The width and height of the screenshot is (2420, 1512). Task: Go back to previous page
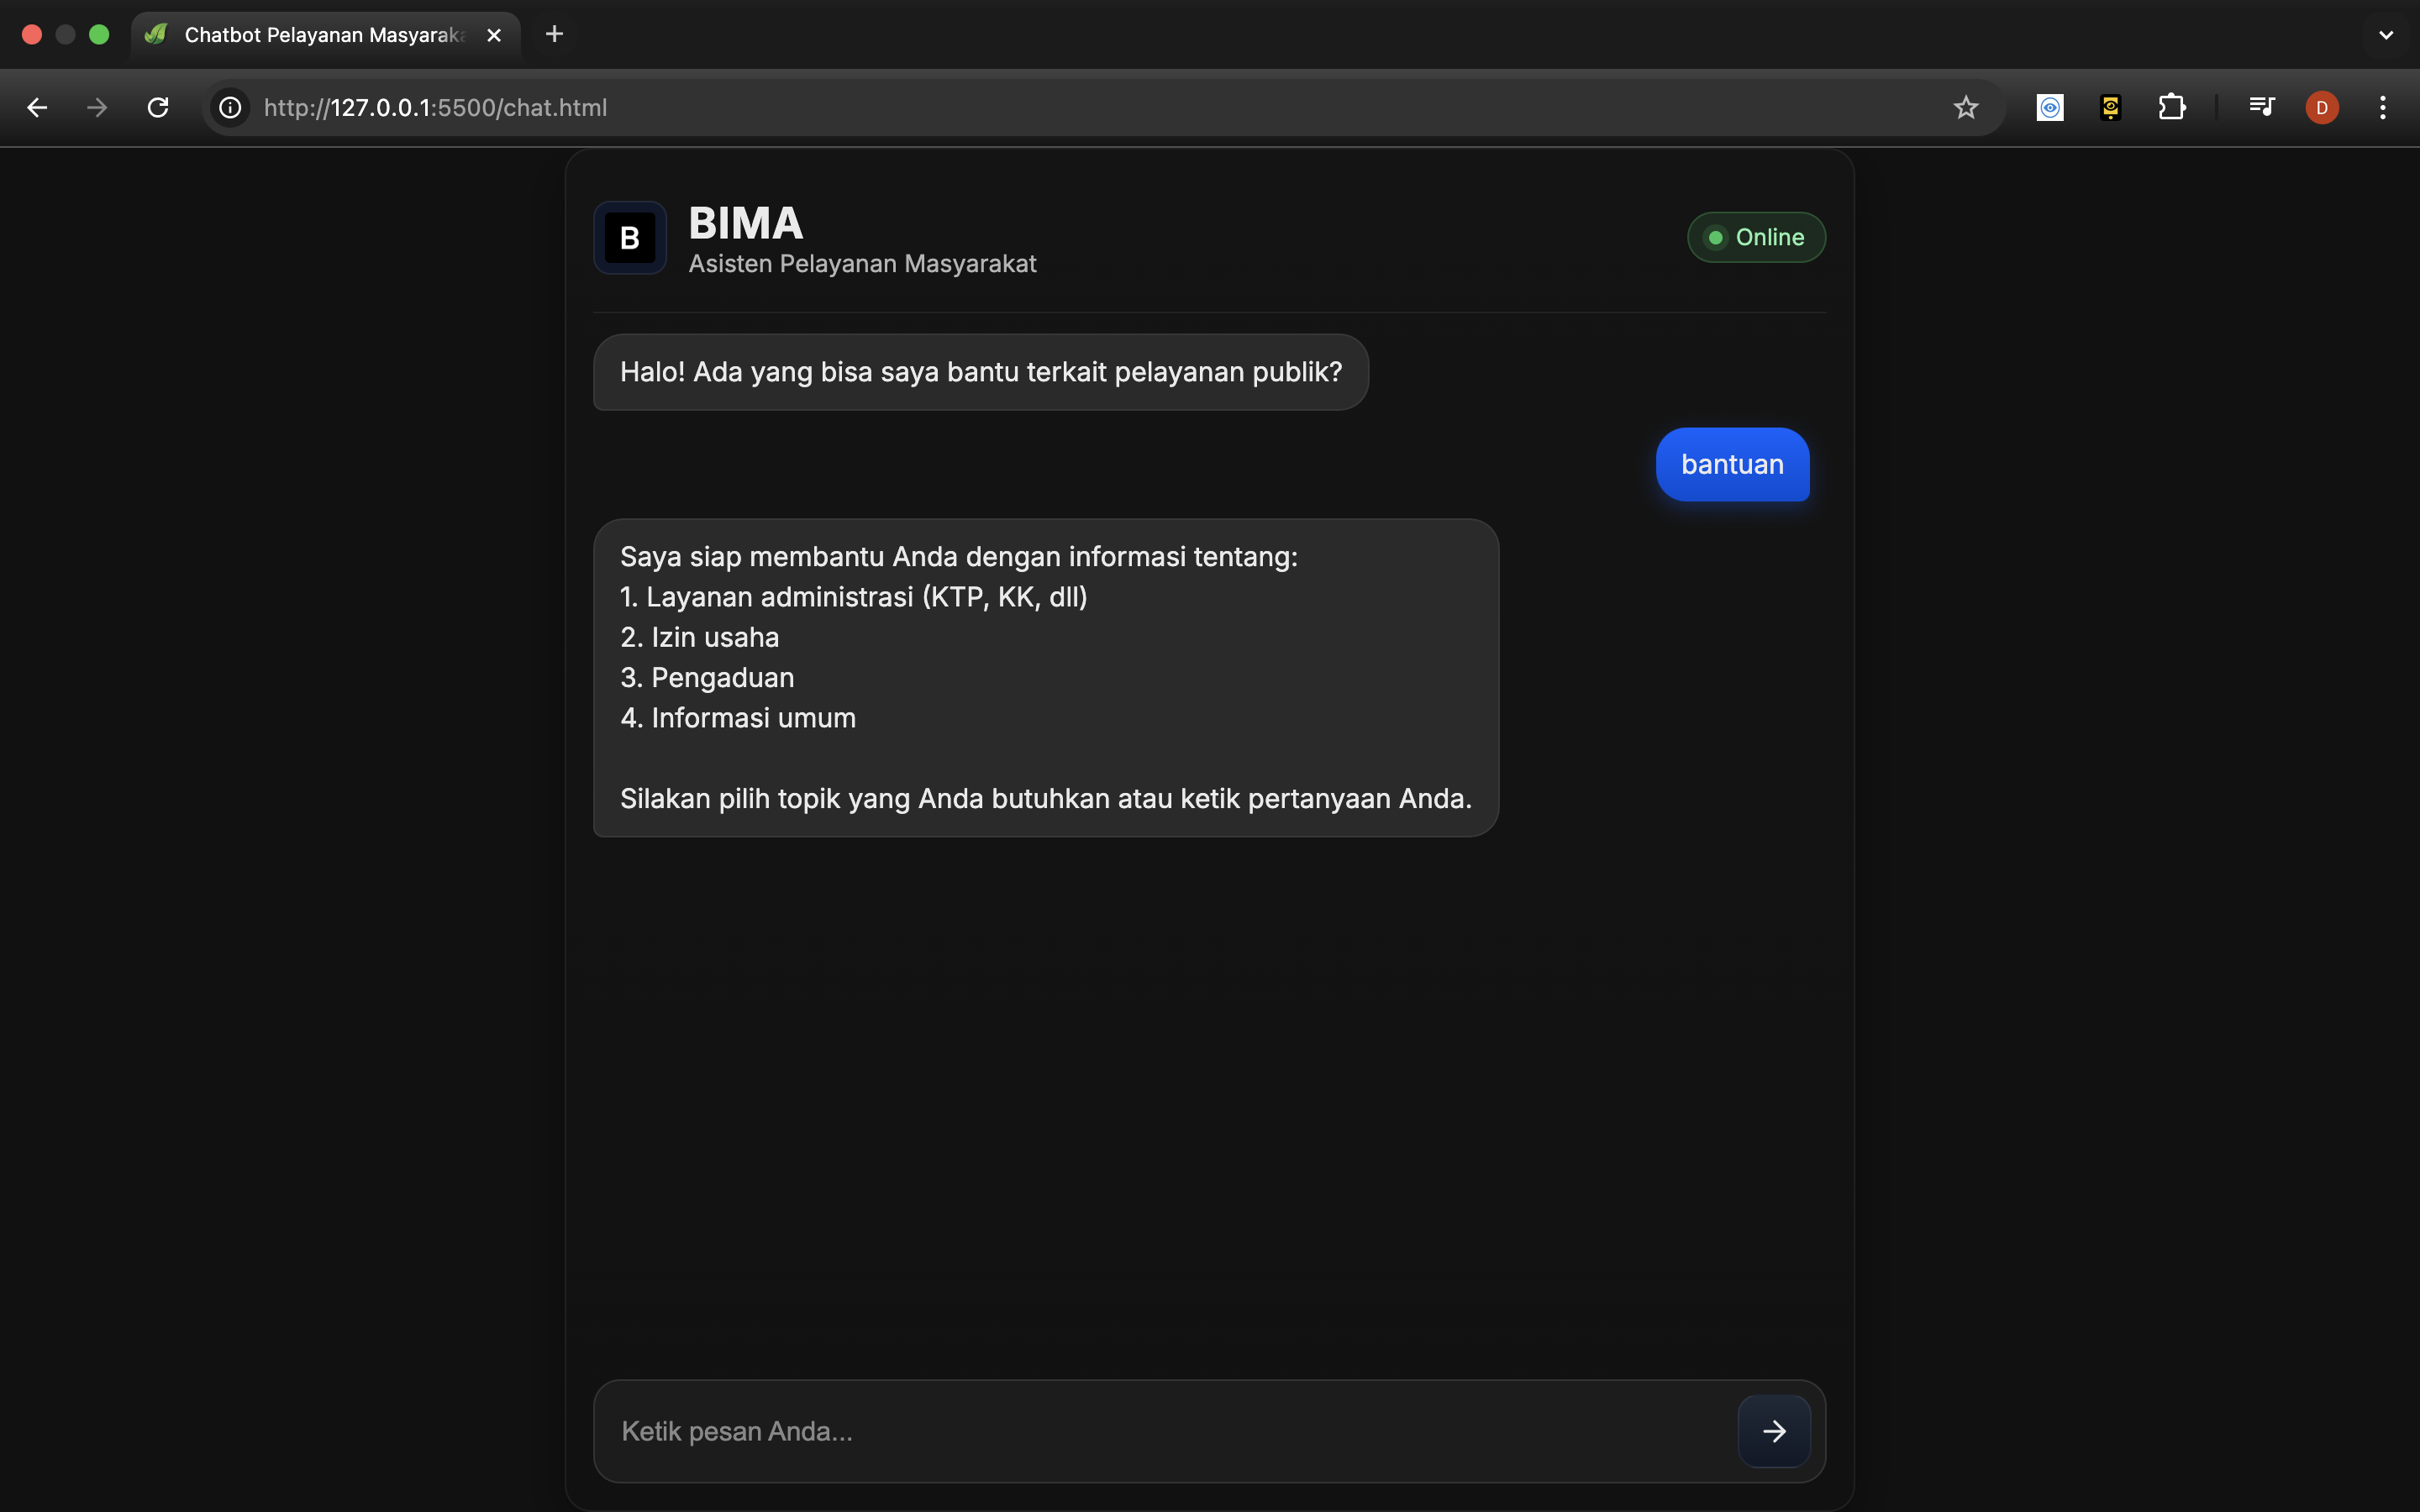click(37, 107)
